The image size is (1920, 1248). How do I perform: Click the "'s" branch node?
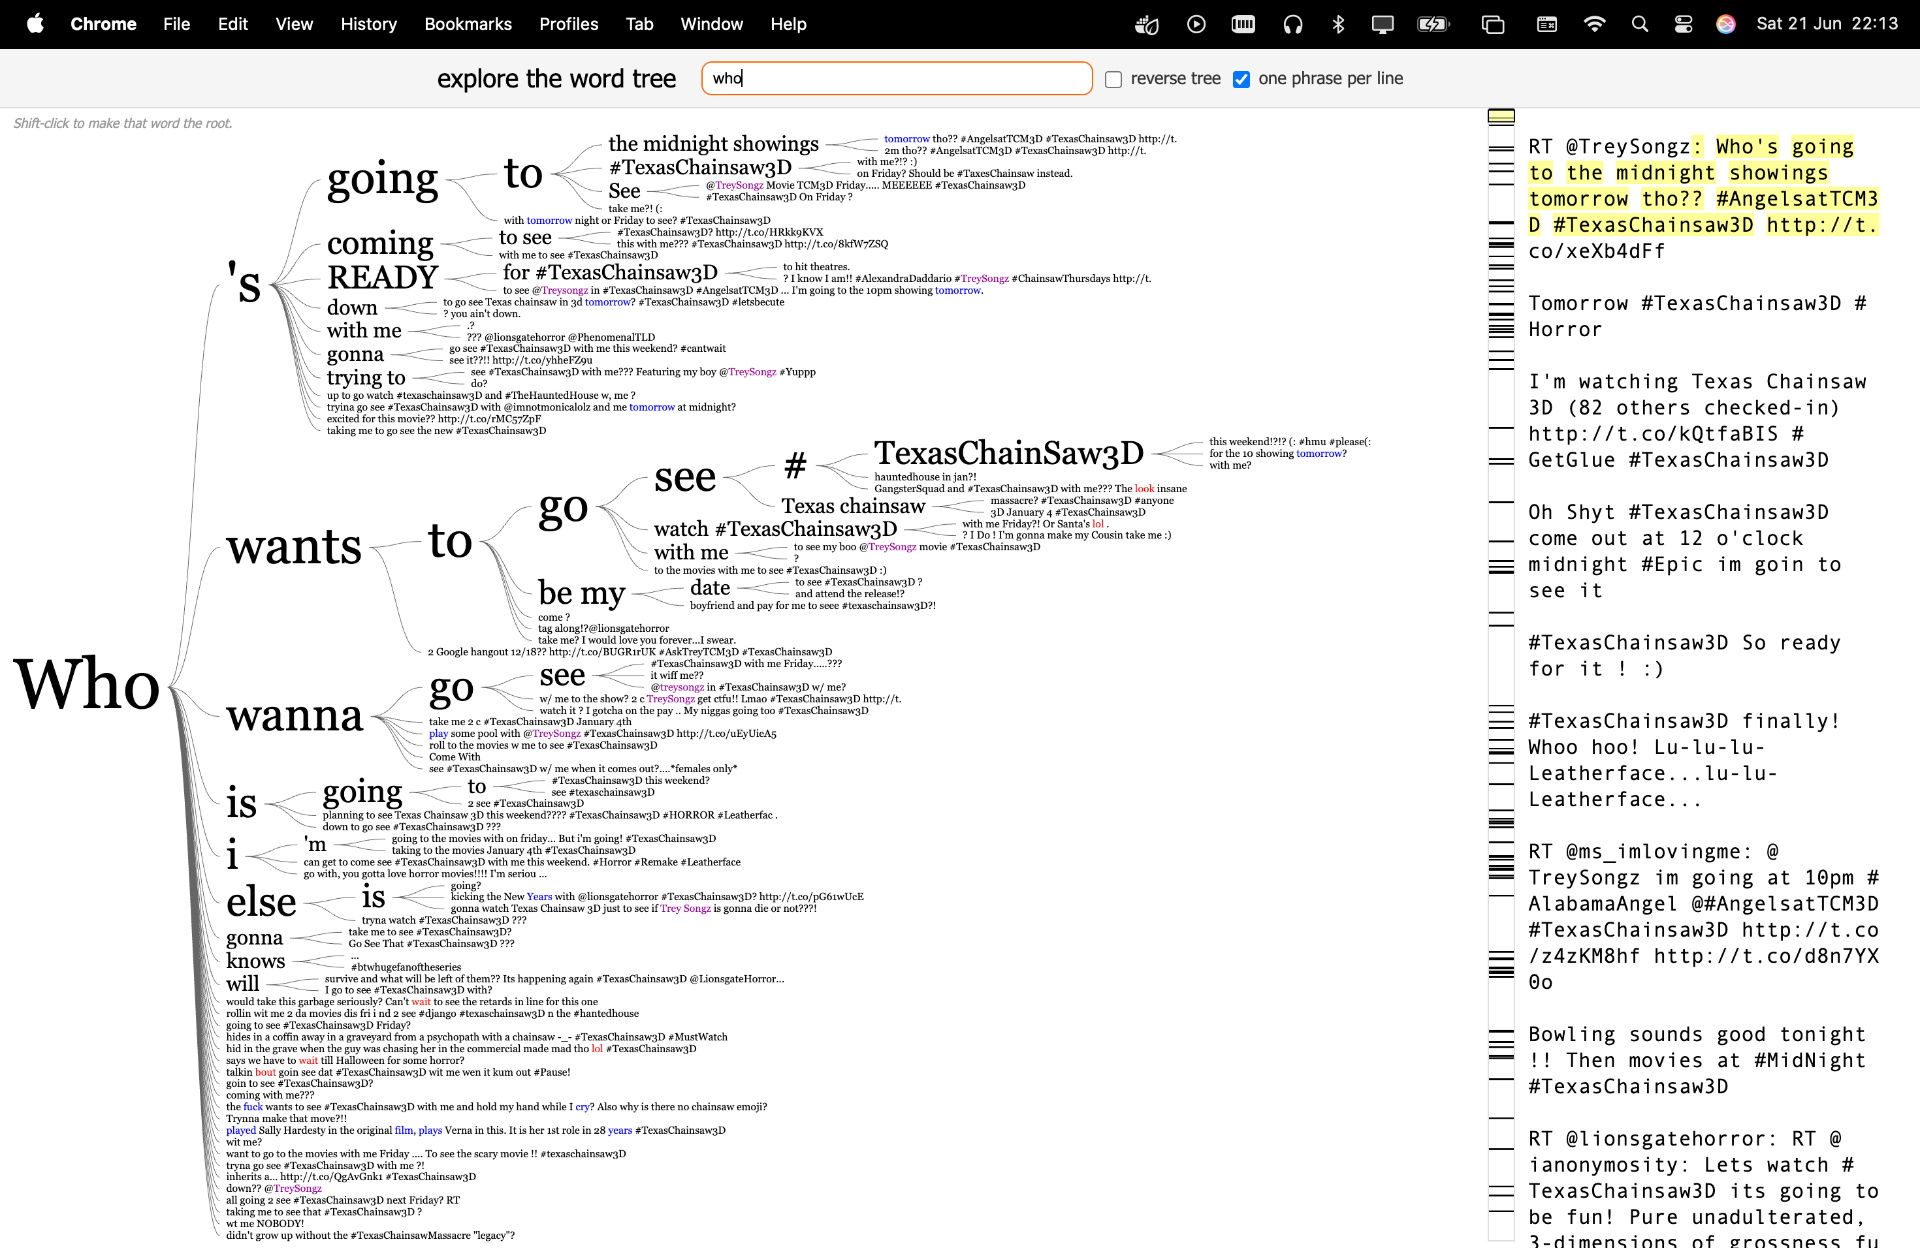[x=244, y=282]
